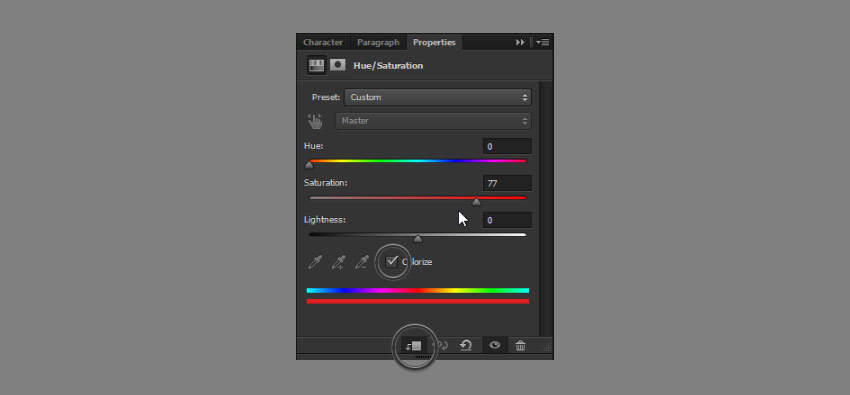Click the Hue/Saturation adjustment icon
The width and height of the screenshot is (850, 395).
(x=316, y=65)
